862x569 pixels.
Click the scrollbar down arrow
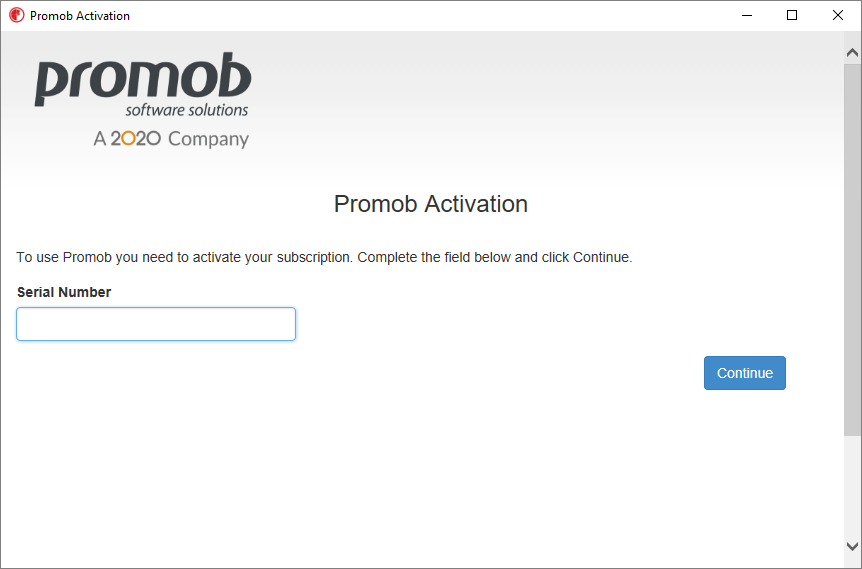coord(852,546)
